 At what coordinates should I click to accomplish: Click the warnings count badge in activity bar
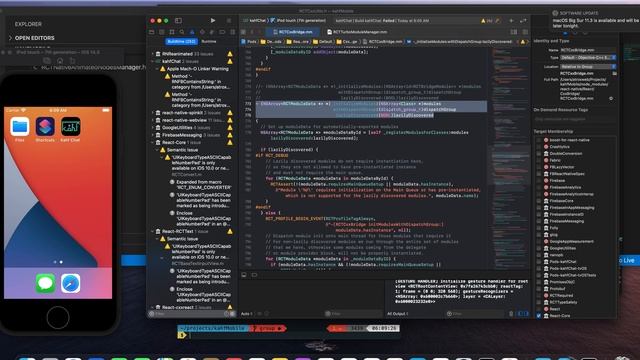point(486,20)
